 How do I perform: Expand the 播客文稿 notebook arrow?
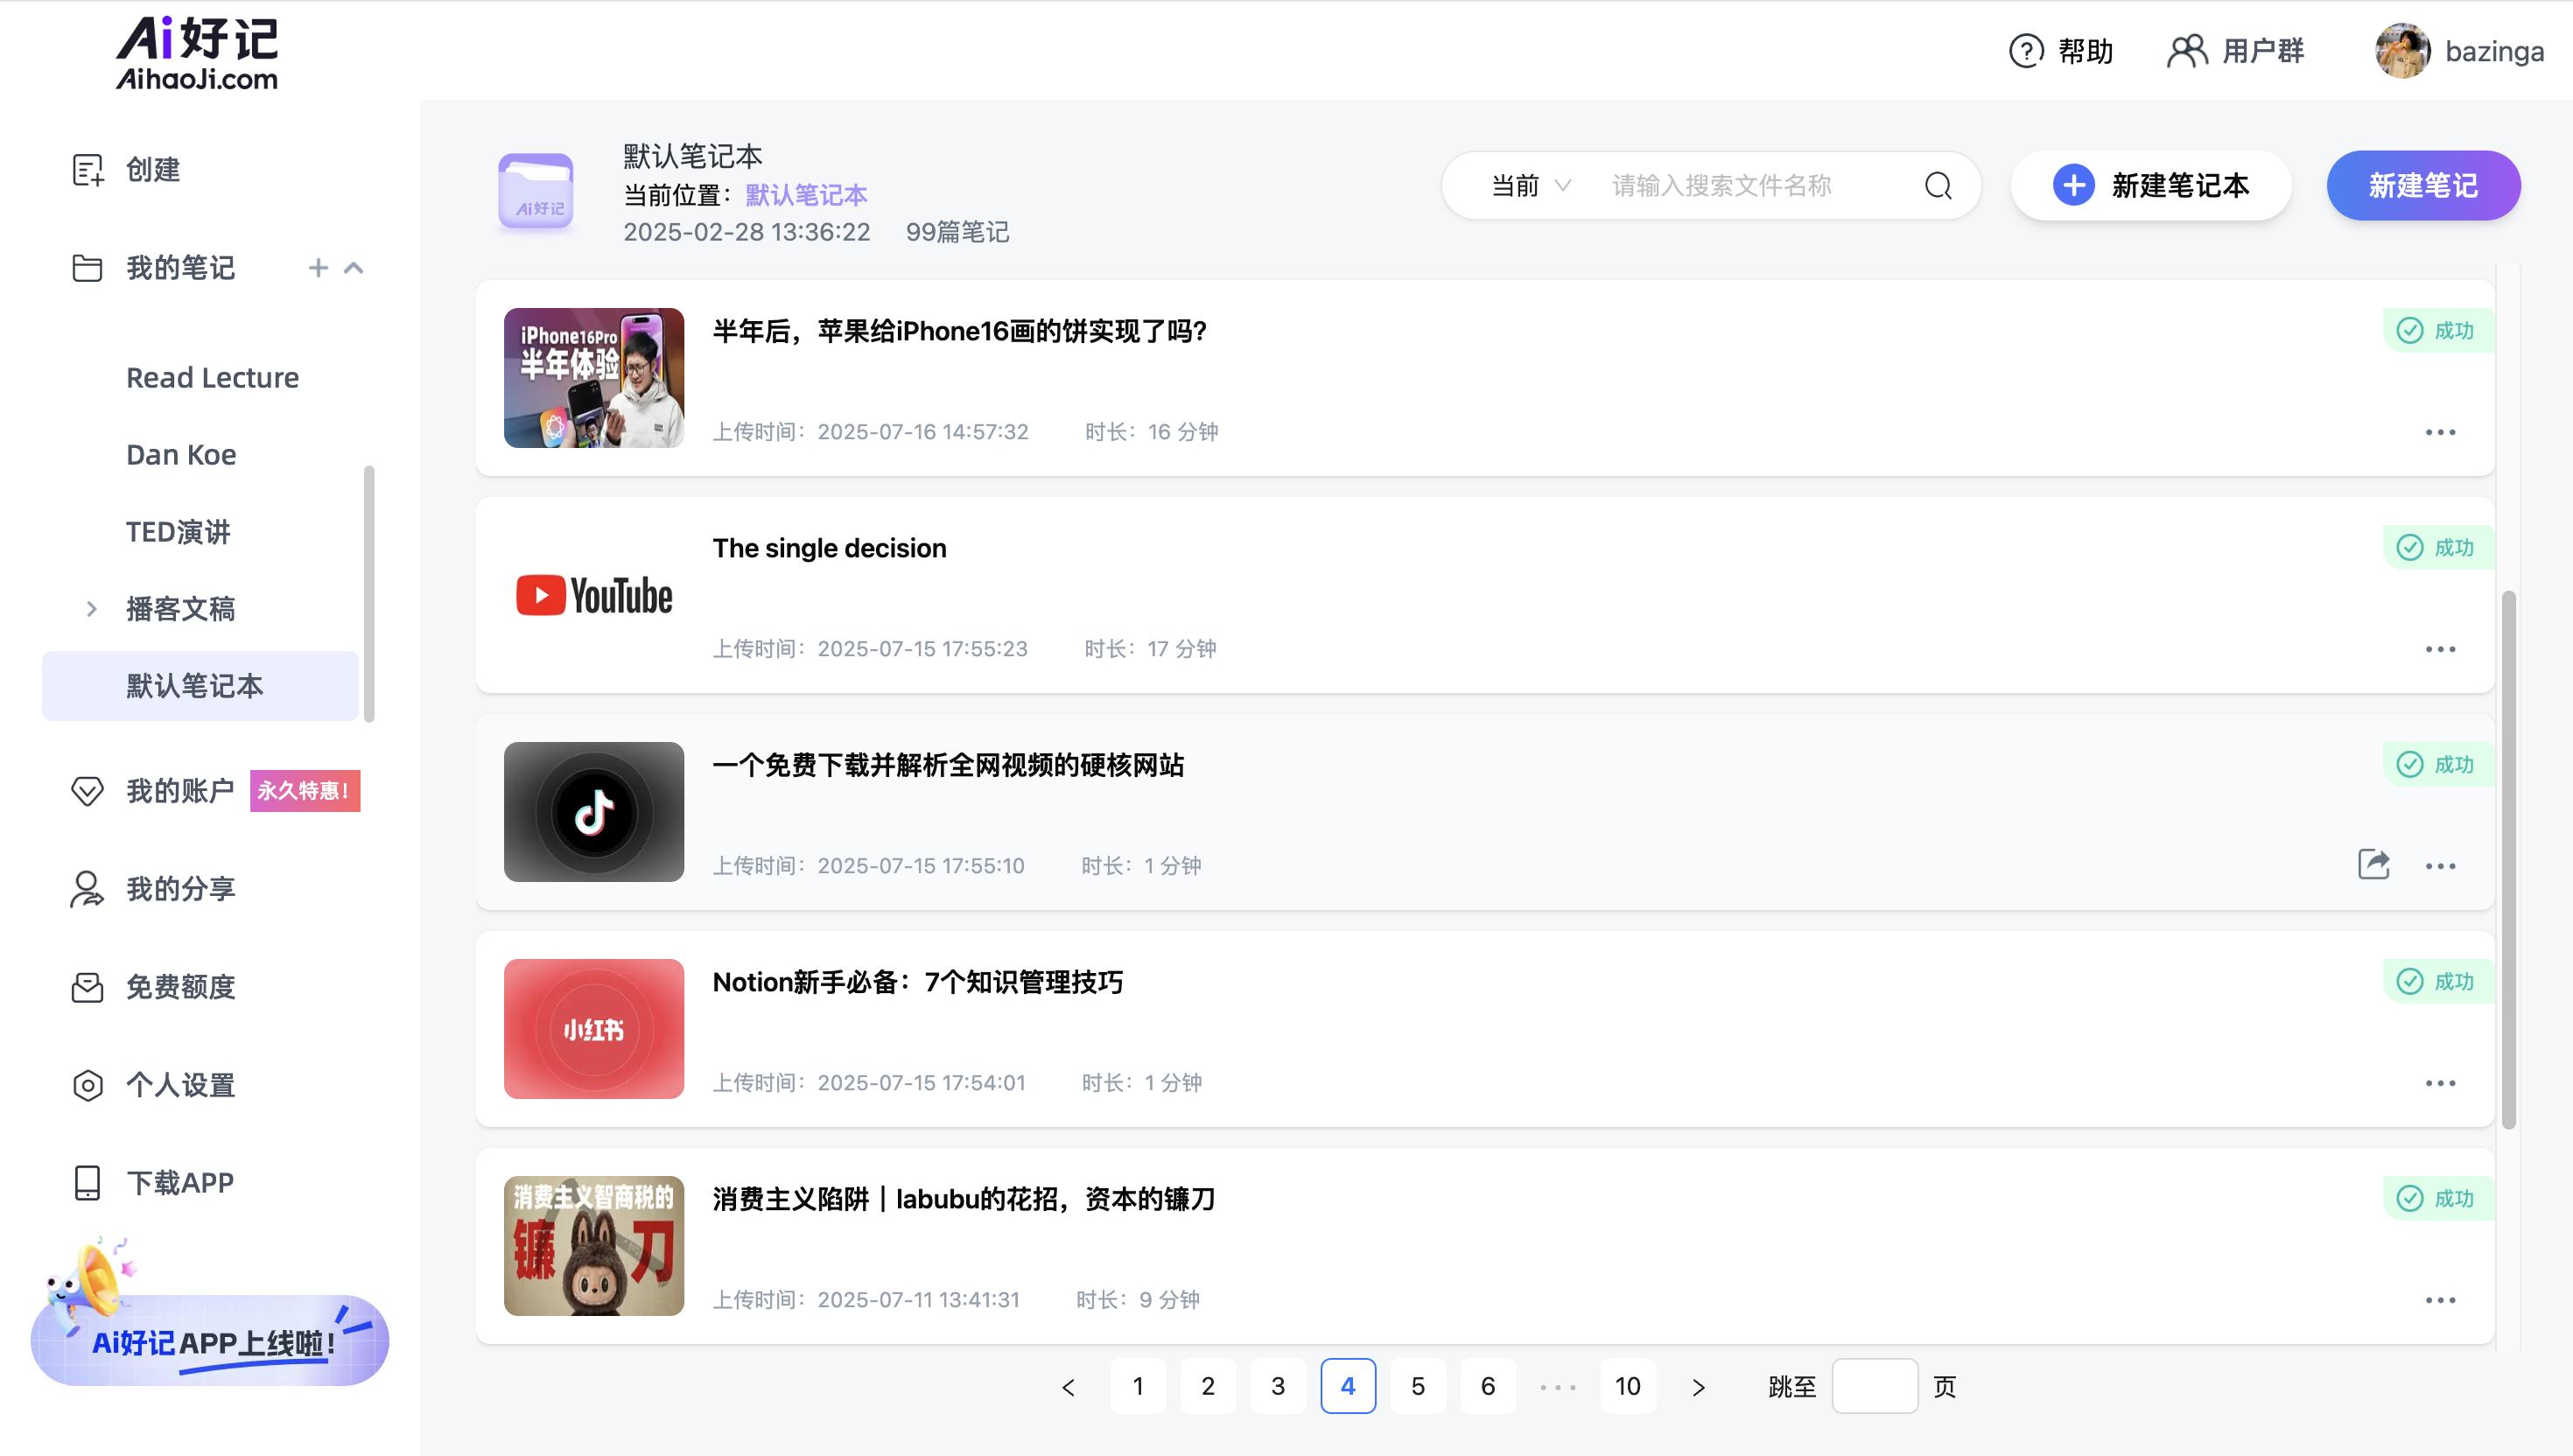tap(91, 609)
